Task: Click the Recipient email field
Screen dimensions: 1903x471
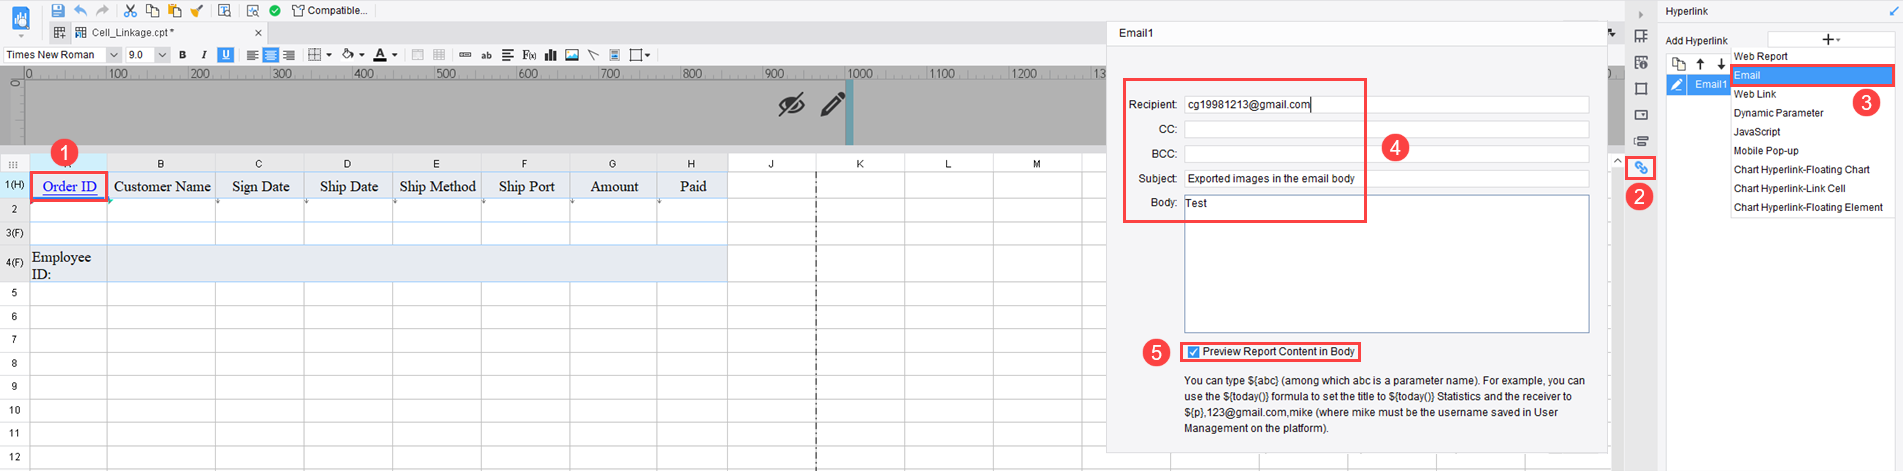Action: tap(1386, 104)
